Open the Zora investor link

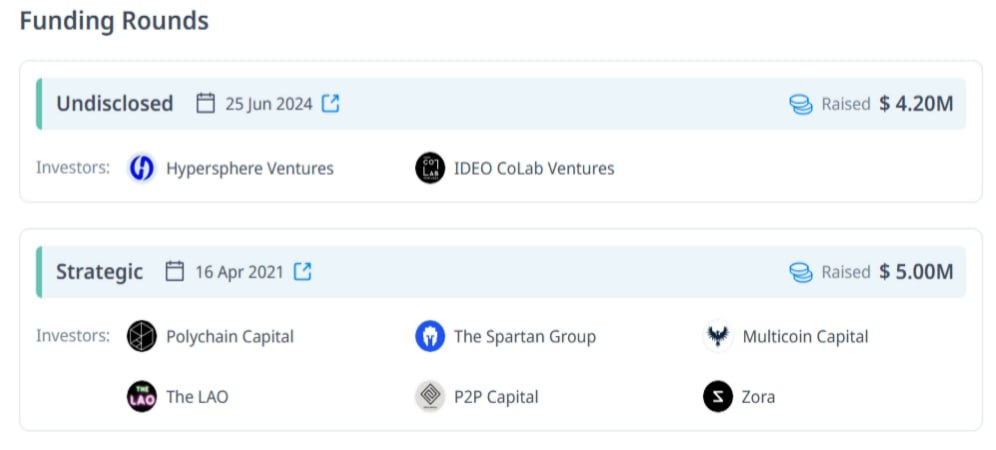758,397
